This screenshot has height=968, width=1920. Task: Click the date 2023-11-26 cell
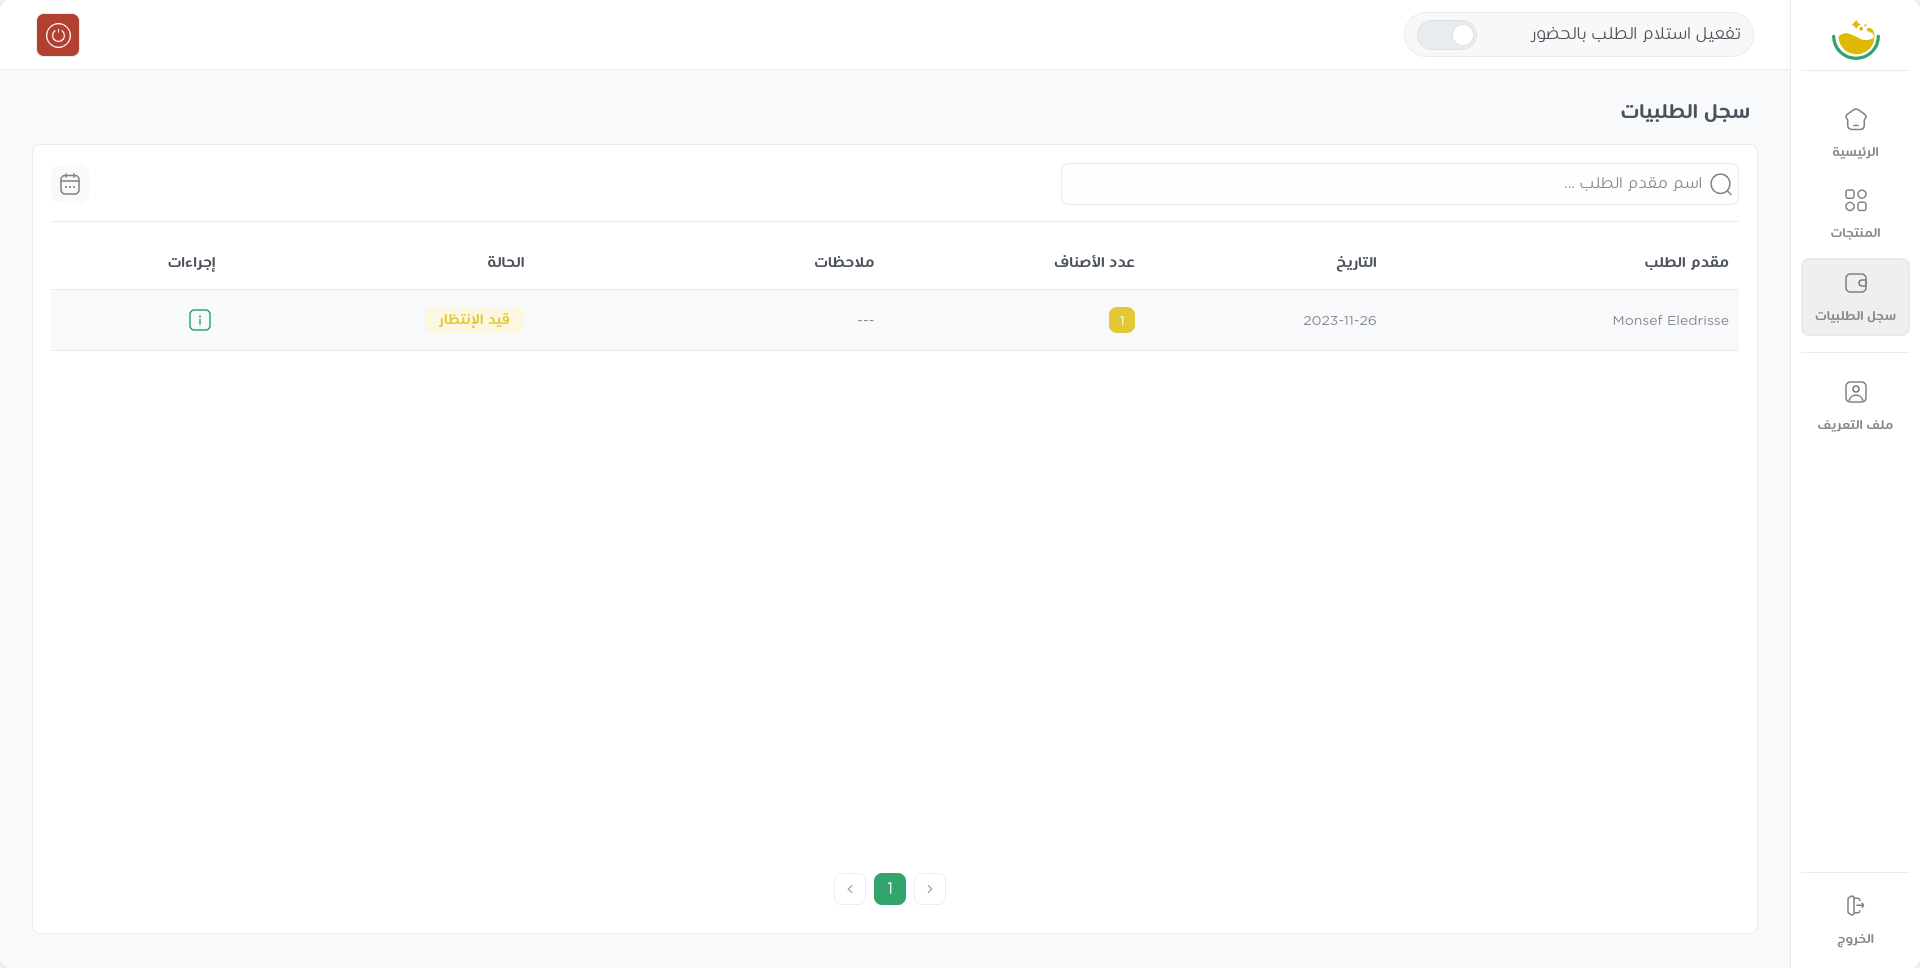1339,320
